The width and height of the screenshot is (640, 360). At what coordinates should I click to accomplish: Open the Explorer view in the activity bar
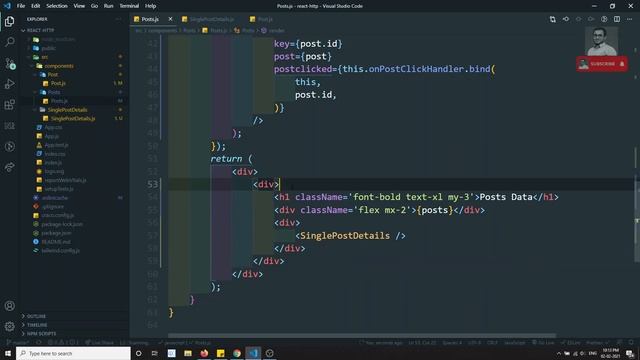(9, 21)
